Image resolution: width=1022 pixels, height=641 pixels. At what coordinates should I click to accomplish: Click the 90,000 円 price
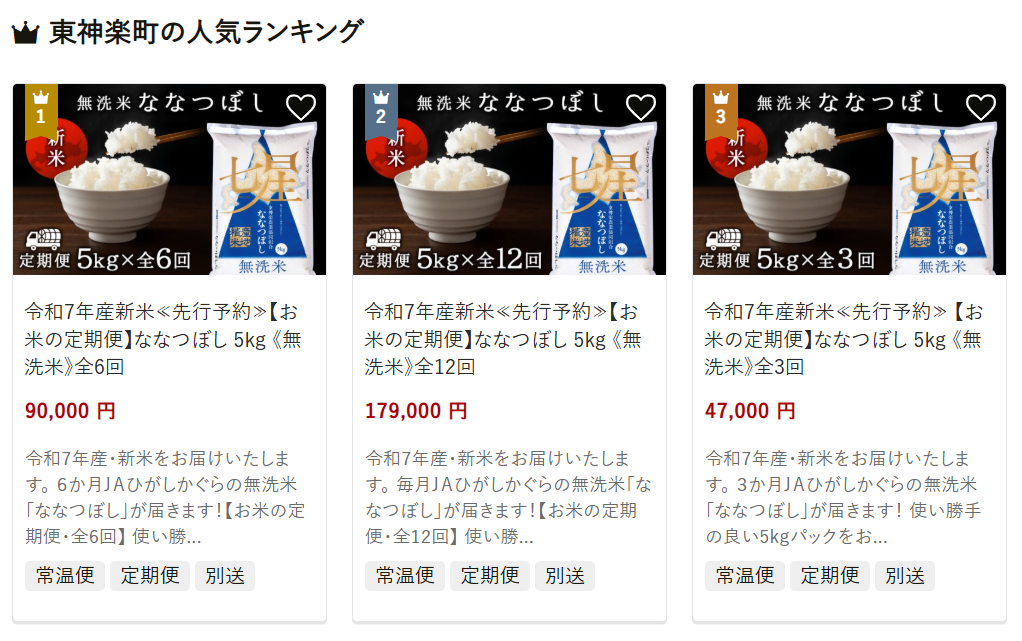(x=70, y=411)
